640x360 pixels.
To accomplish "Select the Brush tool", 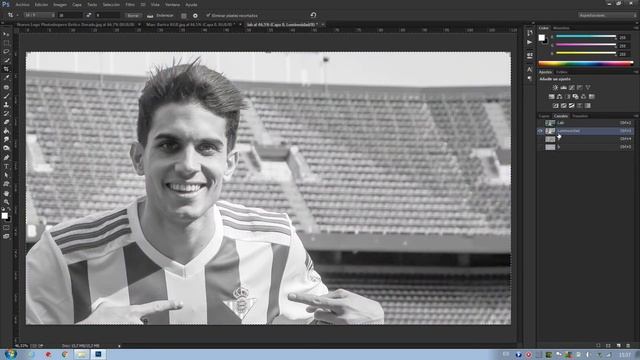I will (x=6, y=96).
